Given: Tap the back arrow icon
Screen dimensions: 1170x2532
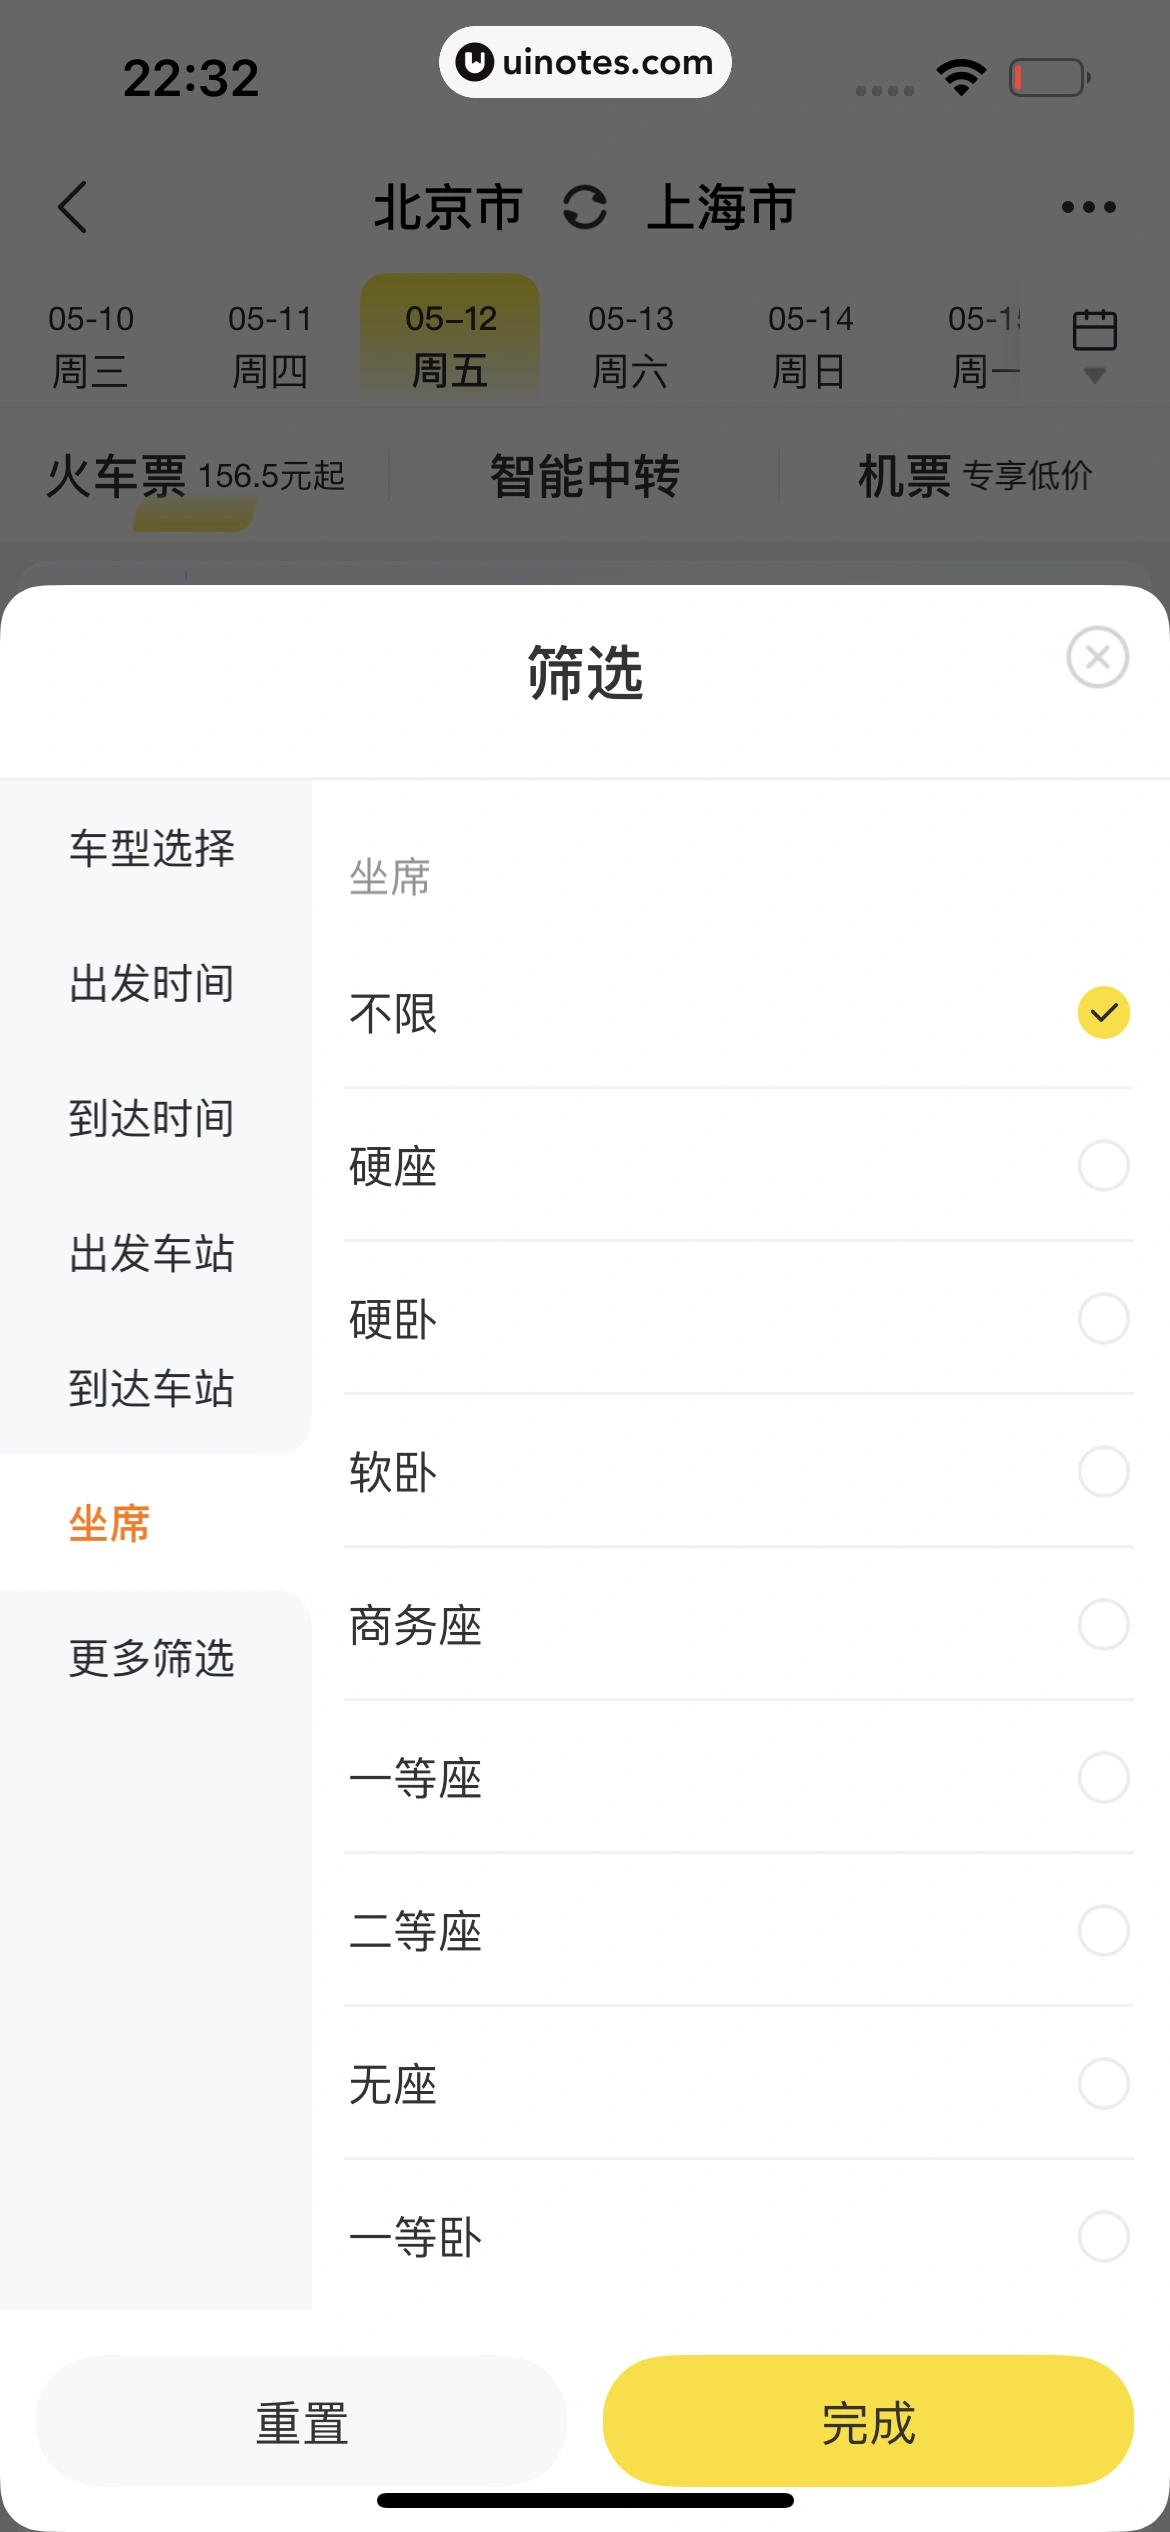Looking at the screenshot, I should (73, 207).
